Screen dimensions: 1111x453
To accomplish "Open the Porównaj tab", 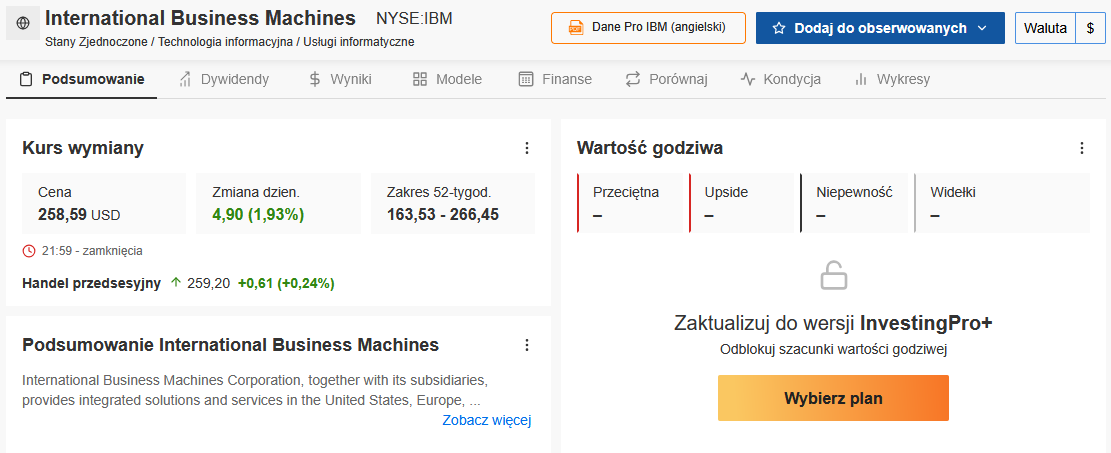I will coord(666,79).
